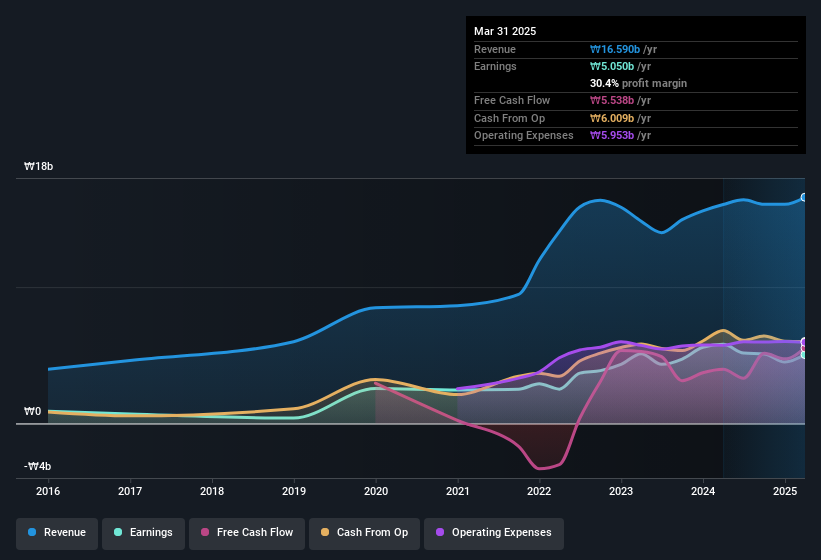Image resolution: width=821 pixels, height=560 pixels.
Task: Click the purple Operating Expenses legend dot
Action: click(x=440, y=532)
